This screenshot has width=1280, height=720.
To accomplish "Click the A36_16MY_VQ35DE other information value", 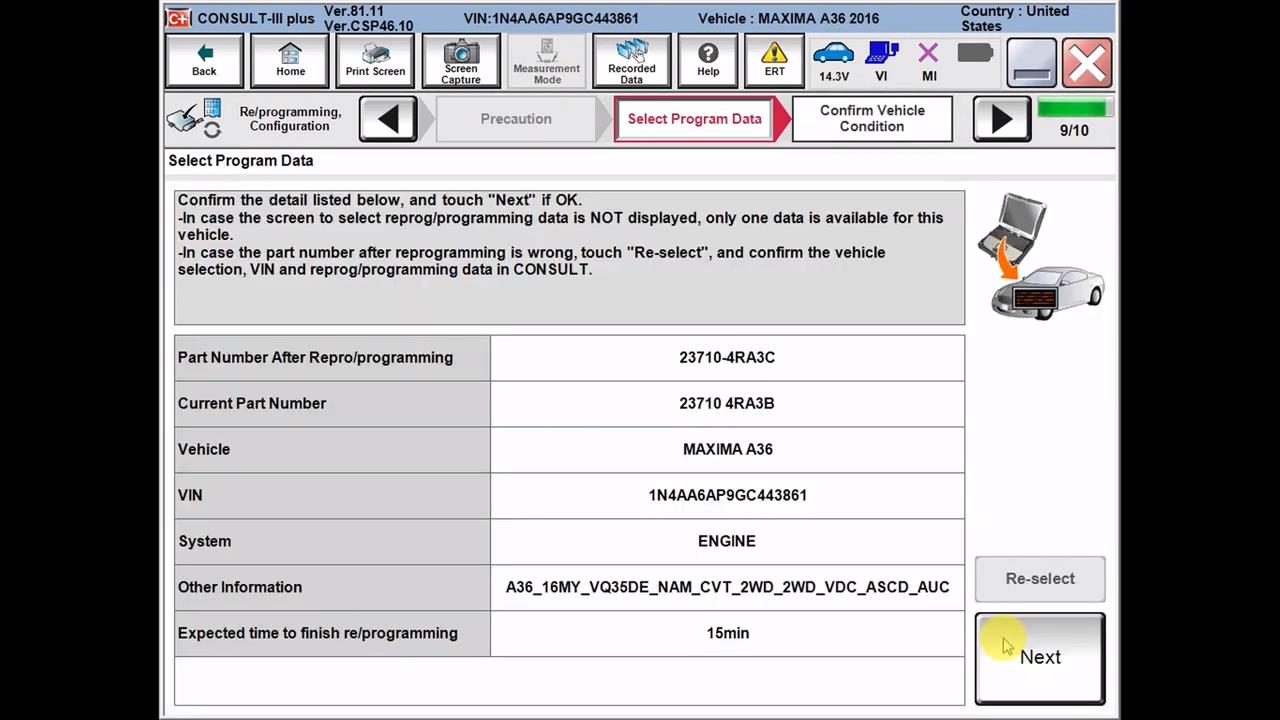I will coord(727,587).
